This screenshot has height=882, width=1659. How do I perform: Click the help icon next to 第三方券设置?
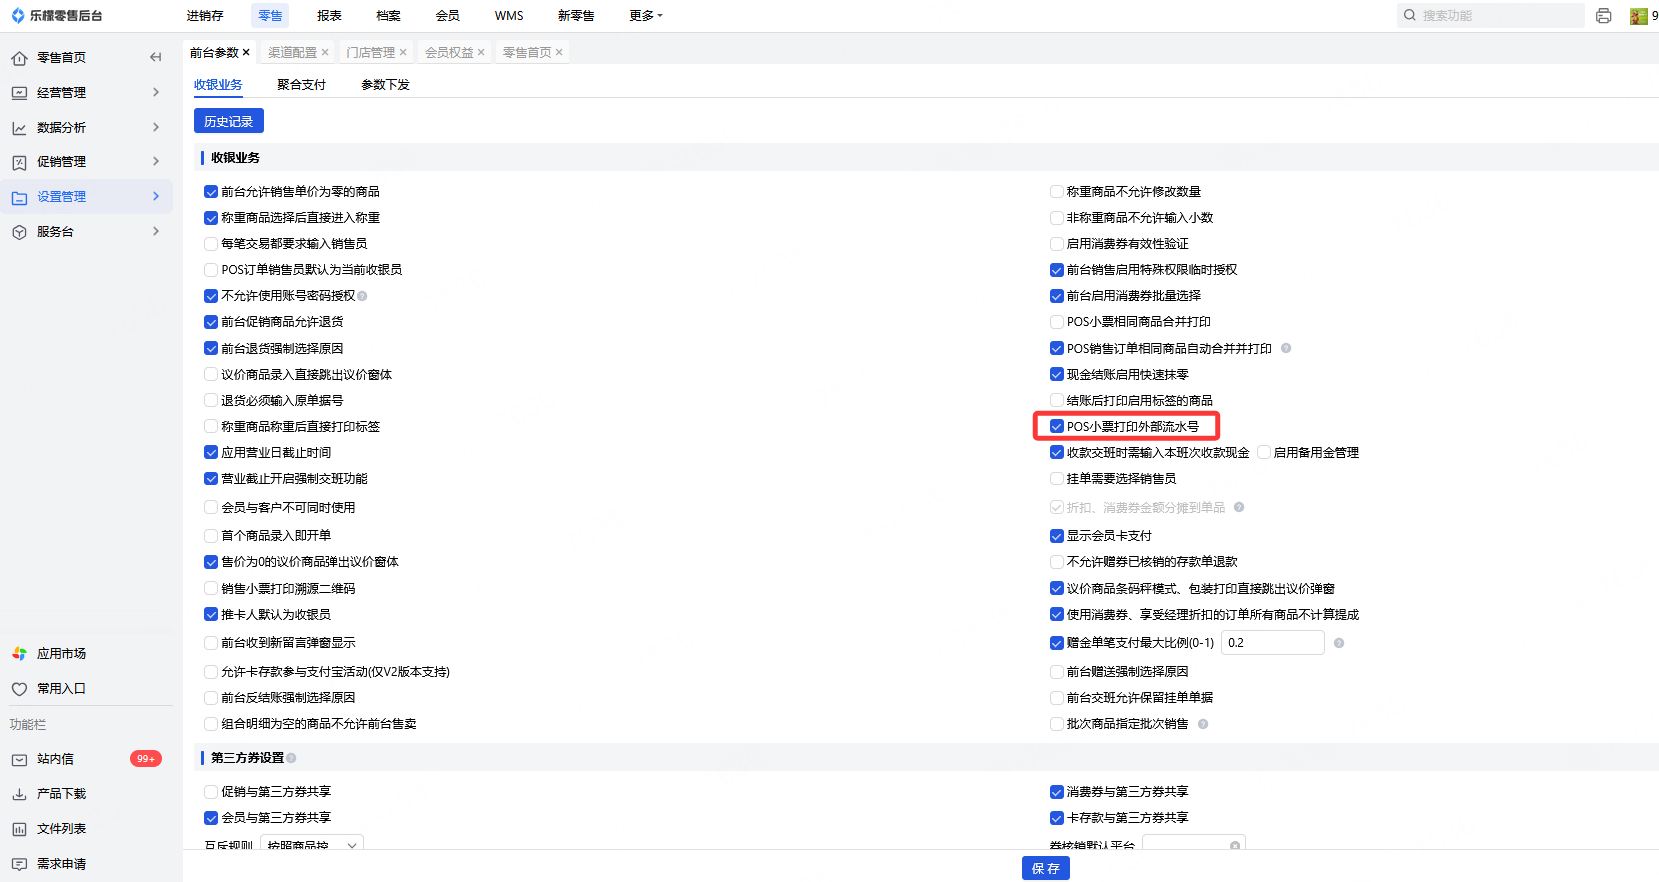click(x=291, y=758)
